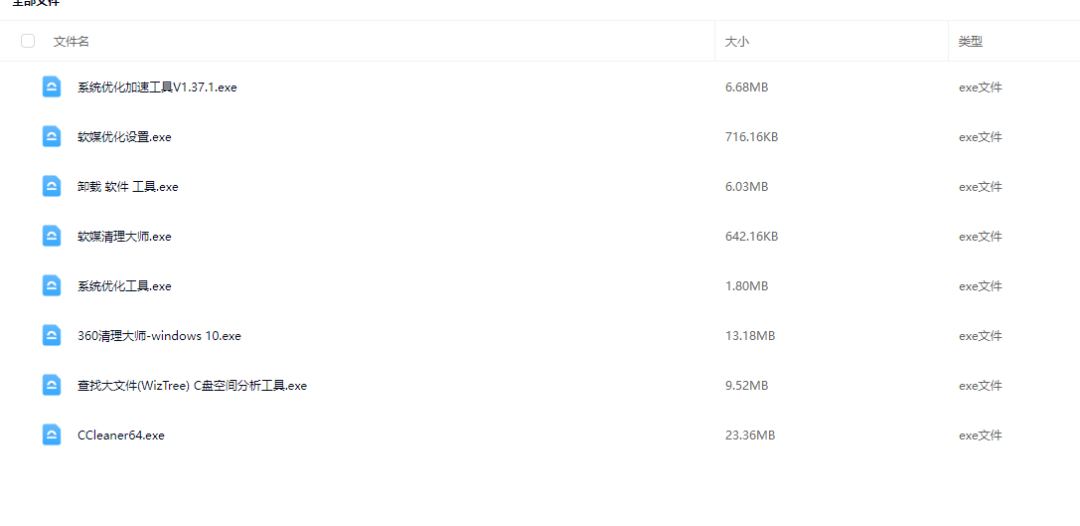
Task: Click the file icon beside 系统优化加速工具V1.37.1.exe
Action: point(52,87)
